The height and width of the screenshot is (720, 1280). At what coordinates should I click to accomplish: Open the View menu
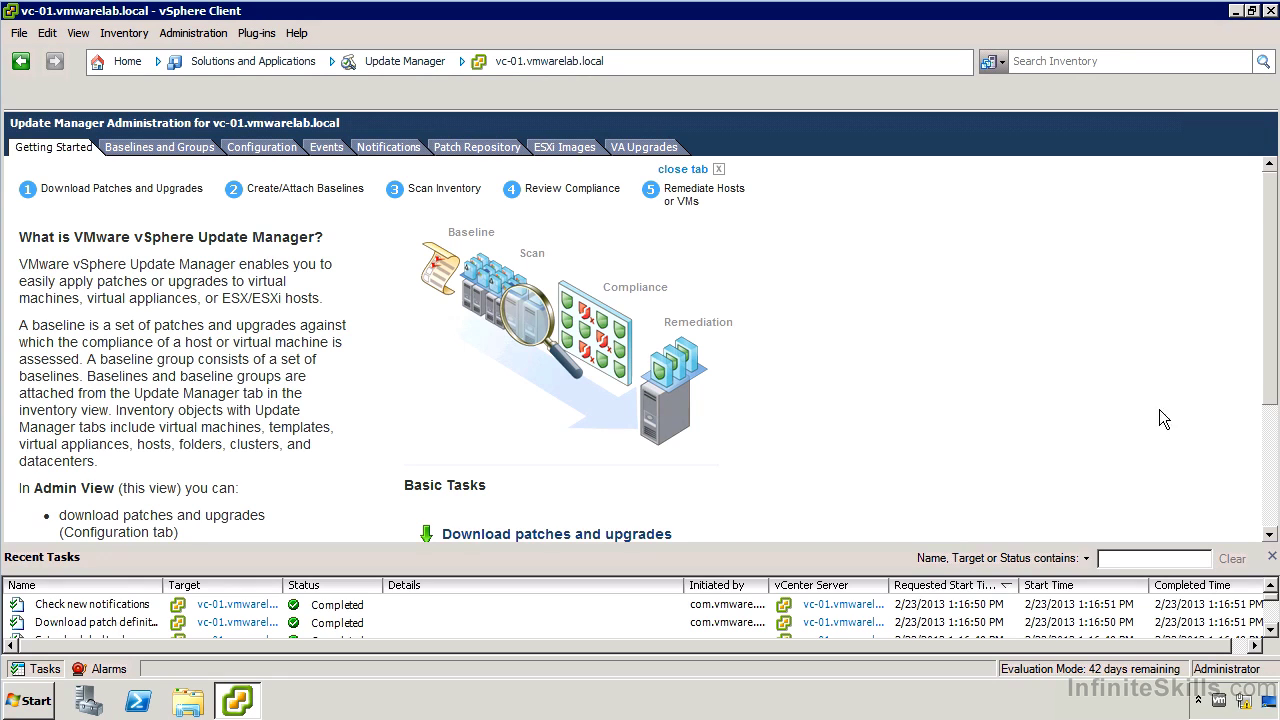pos(78,33)
